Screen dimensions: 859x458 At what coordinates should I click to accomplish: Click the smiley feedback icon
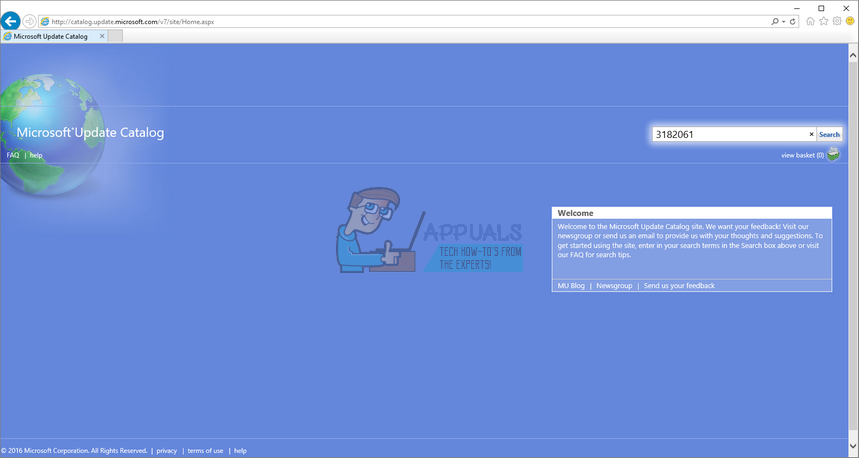coord(850,21)
